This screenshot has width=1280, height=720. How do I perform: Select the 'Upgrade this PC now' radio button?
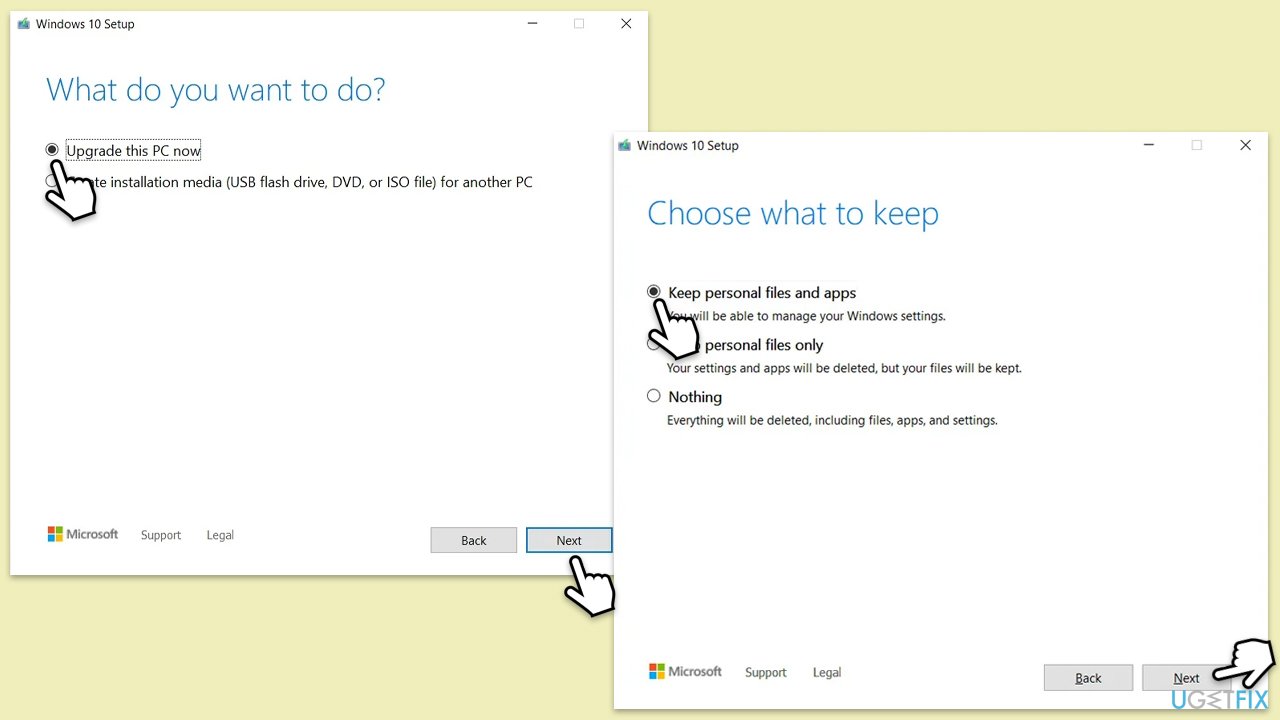click(x=52, y=150)
